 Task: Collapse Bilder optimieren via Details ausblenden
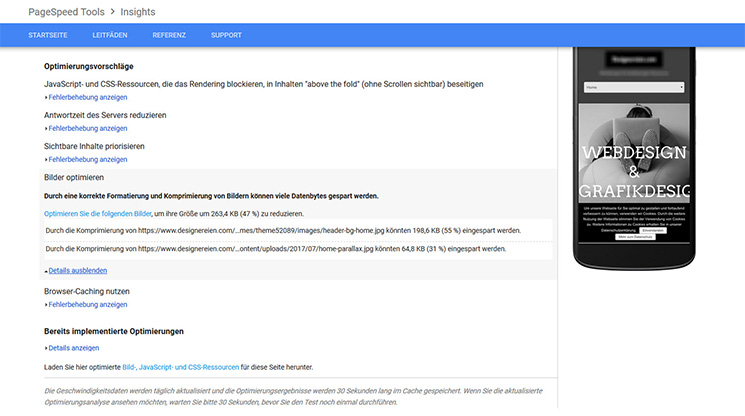point(77,271)
